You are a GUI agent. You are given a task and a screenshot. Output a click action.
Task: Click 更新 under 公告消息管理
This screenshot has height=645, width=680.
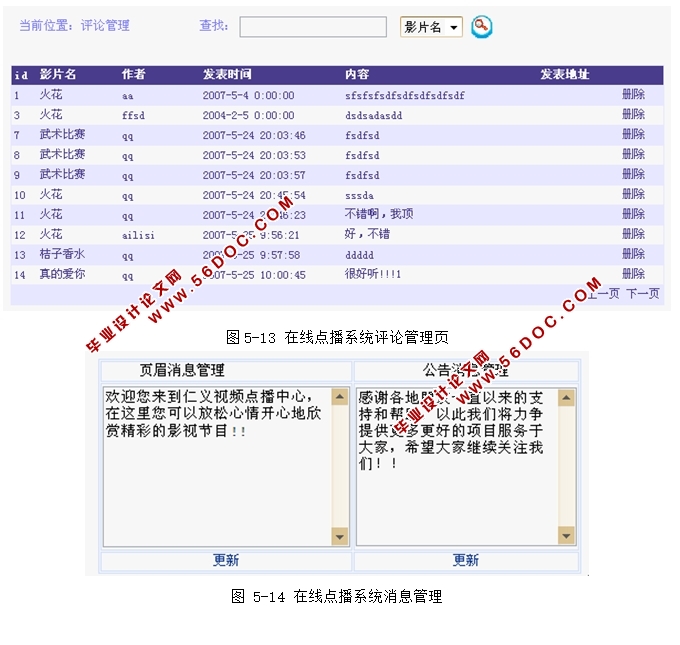pyautogui.click(x=466, y=560)
